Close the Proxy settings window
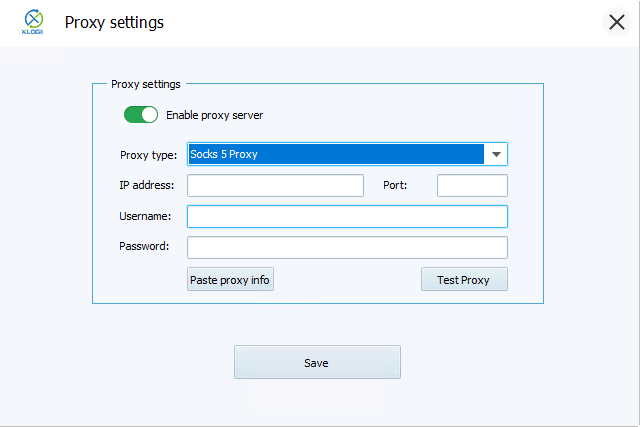Viewport: 640px width, 427px height. (617, 22)
